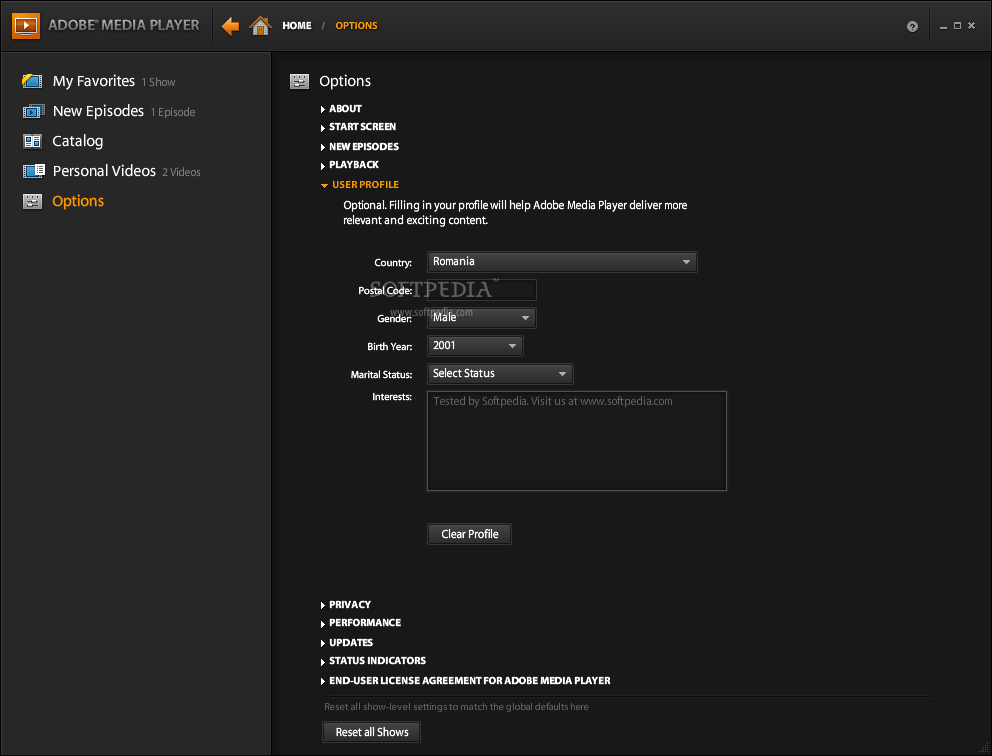Open the Birth Year dropdown showing 2001
Viewport: 992px width, 756px height.
475,346
